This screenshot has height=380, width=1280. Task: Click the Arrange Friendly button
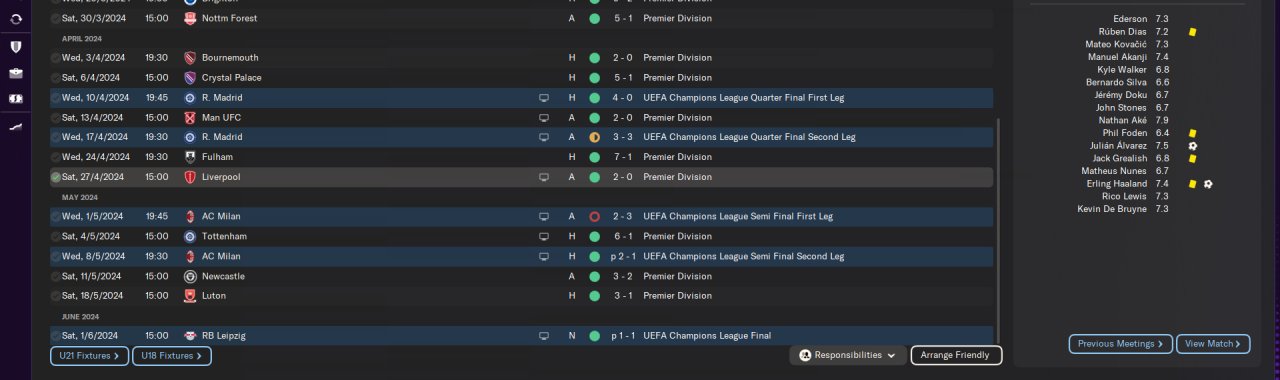[956, 355]
